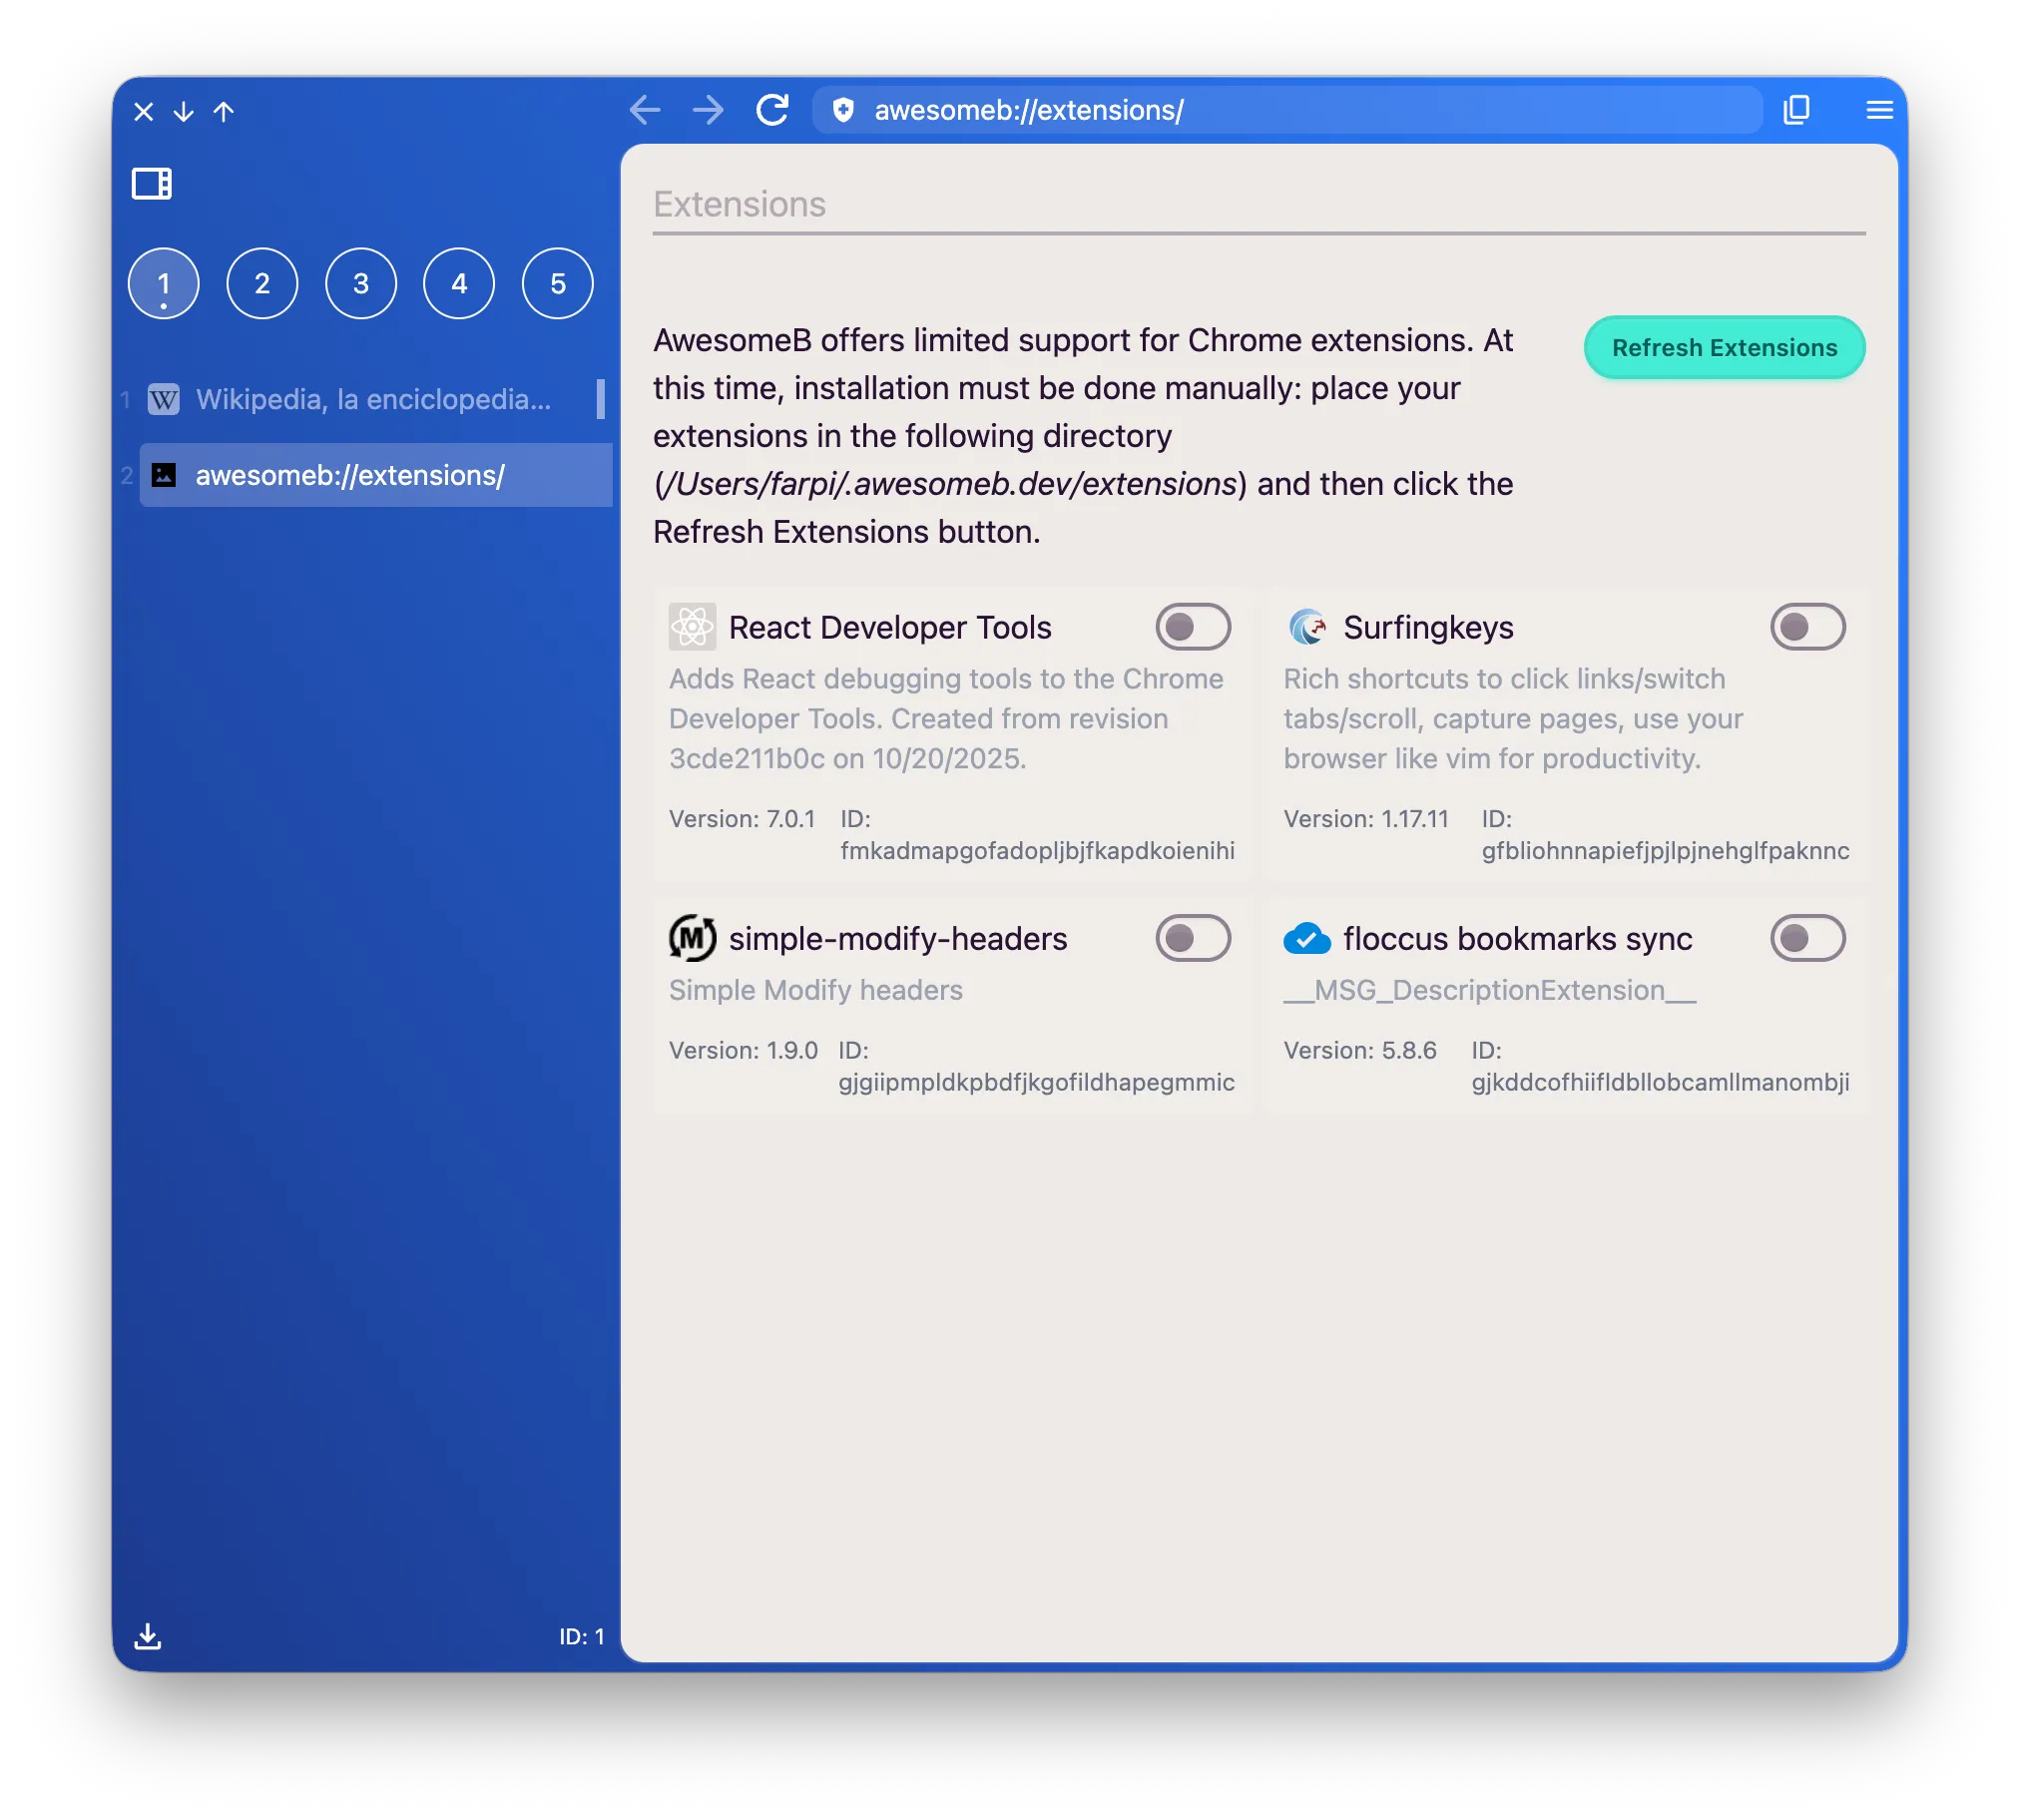Go back with the left arrow
This screenshot has width=2020, height=1820.
click(x=645, y=110)
